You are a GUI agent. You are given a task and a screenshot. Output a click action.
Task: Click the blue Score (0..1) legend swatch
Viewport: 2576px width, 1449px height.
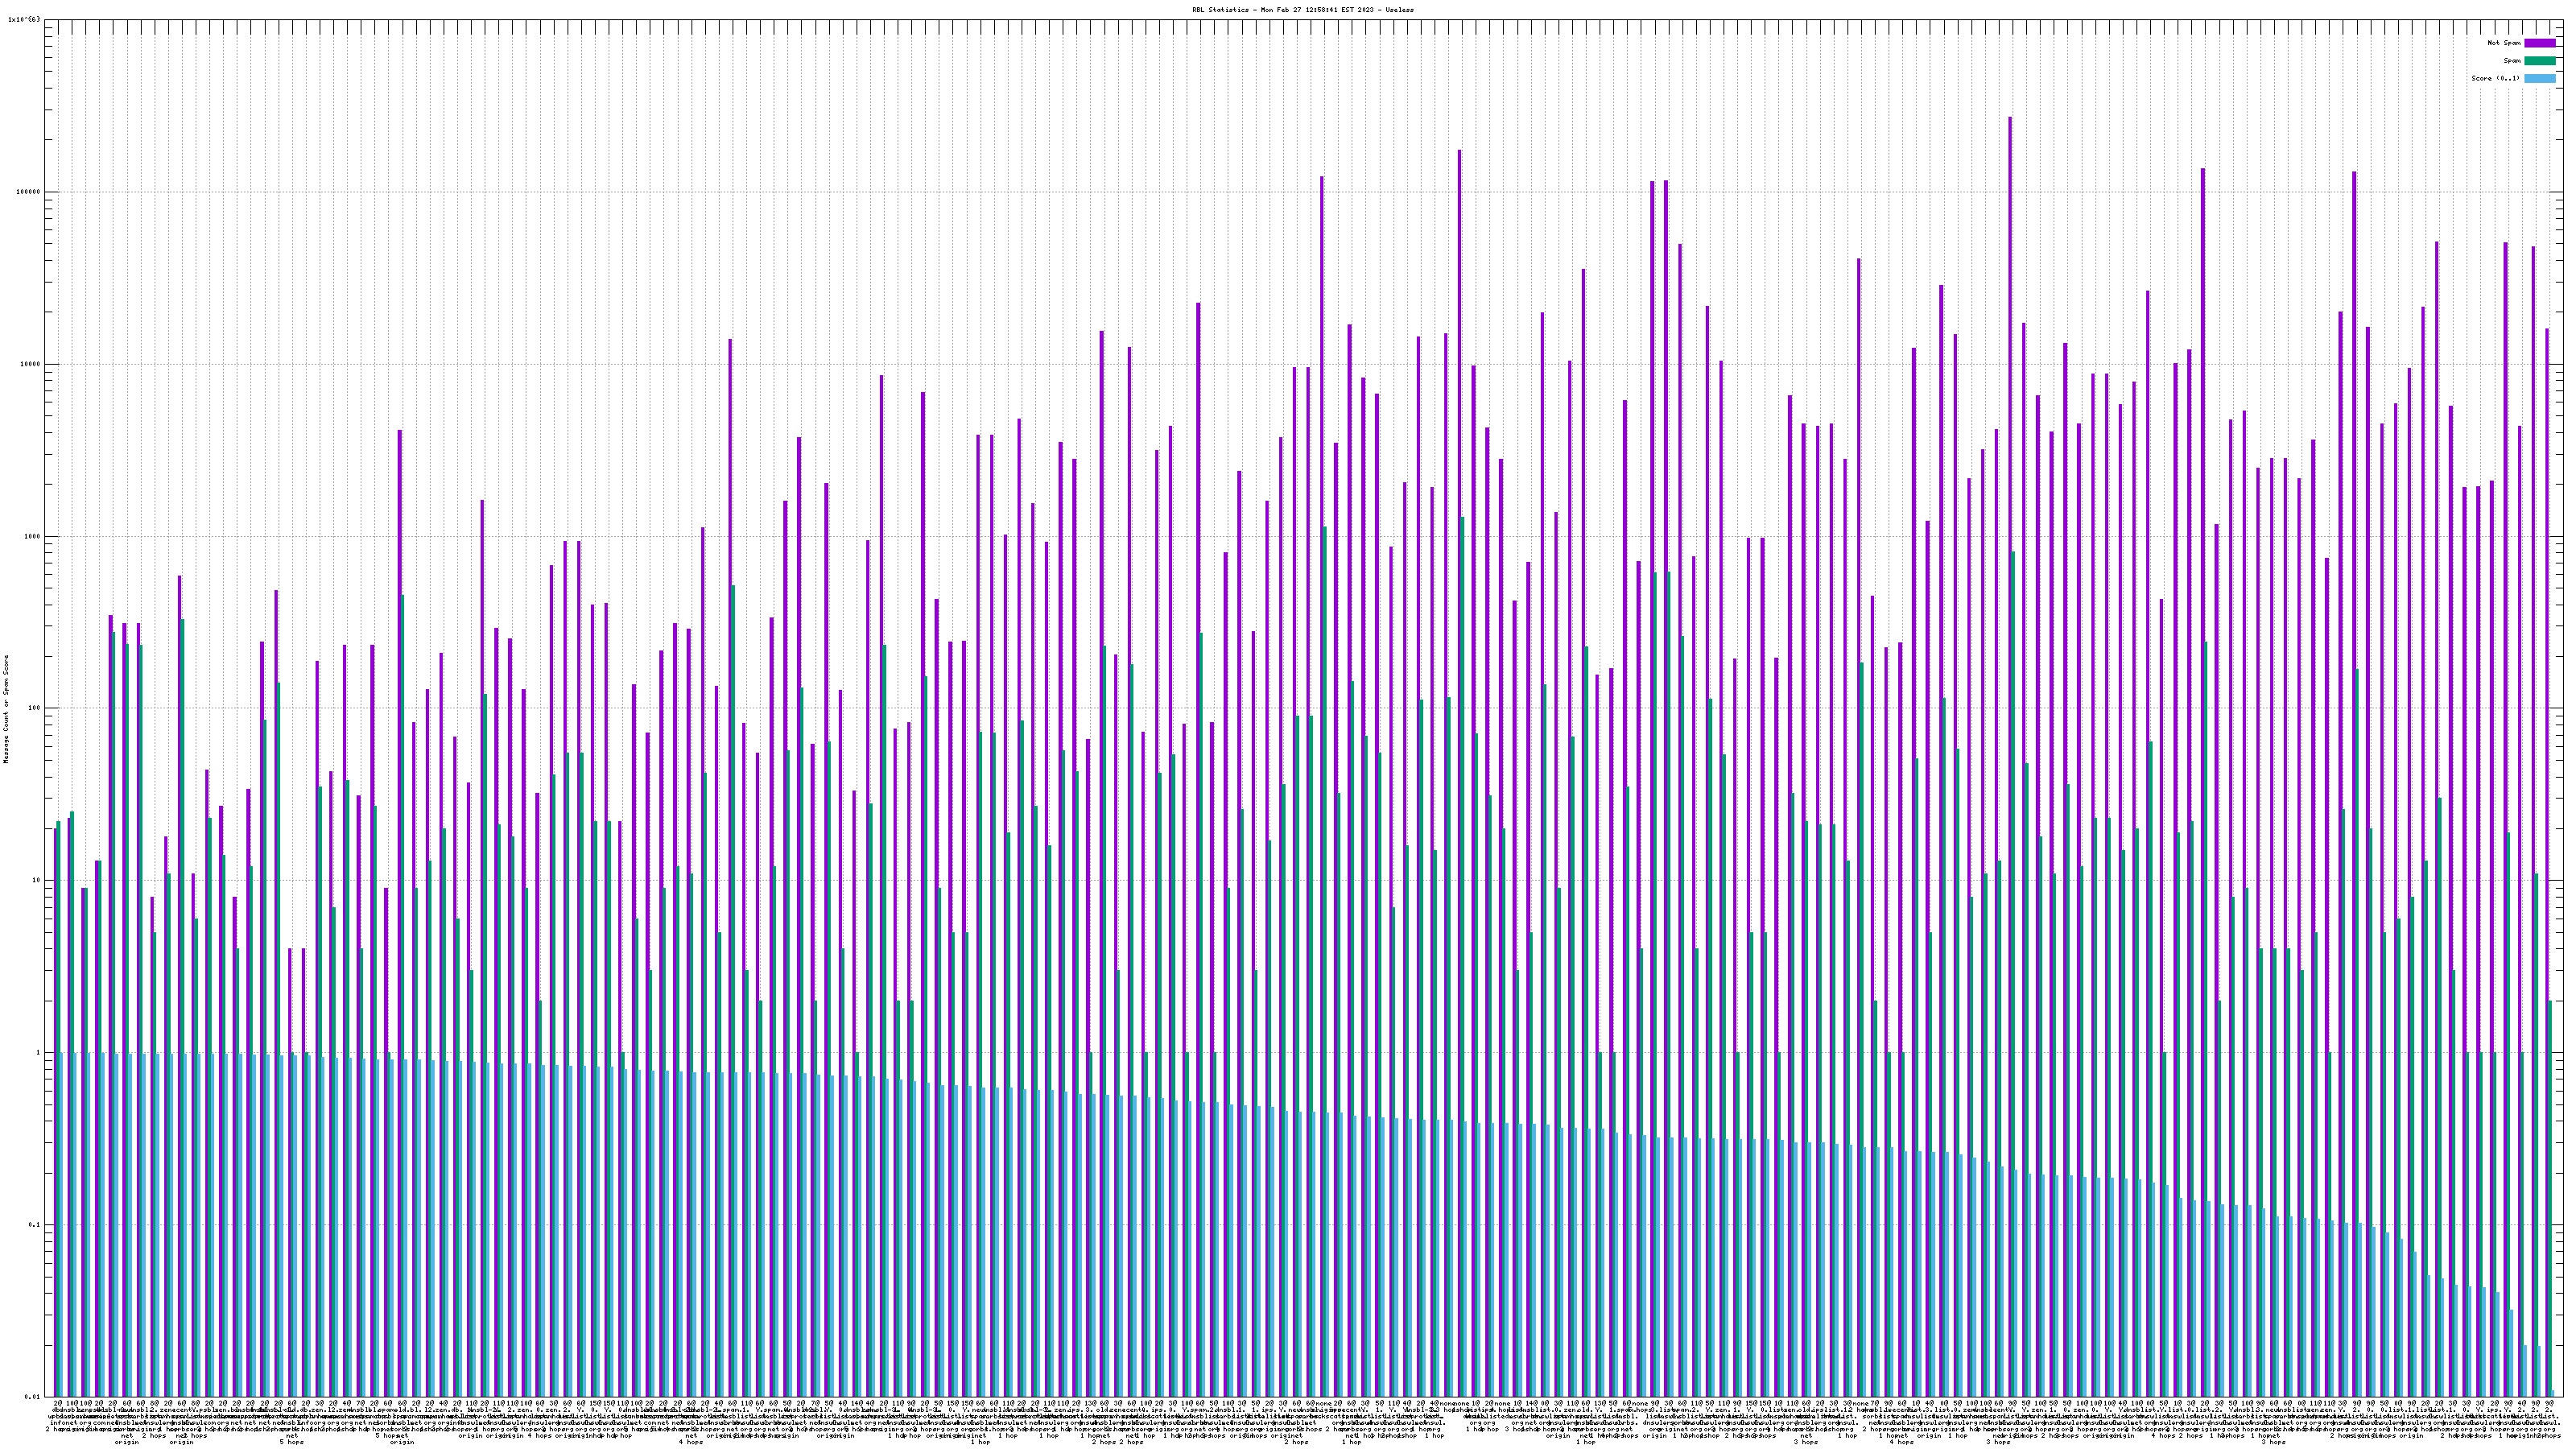2539,78
